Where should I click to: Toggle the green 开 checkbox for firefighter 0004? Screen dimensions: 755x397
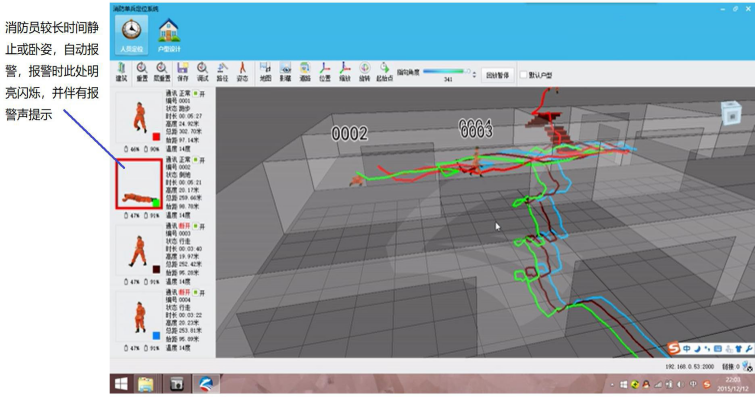pos(196,292)
